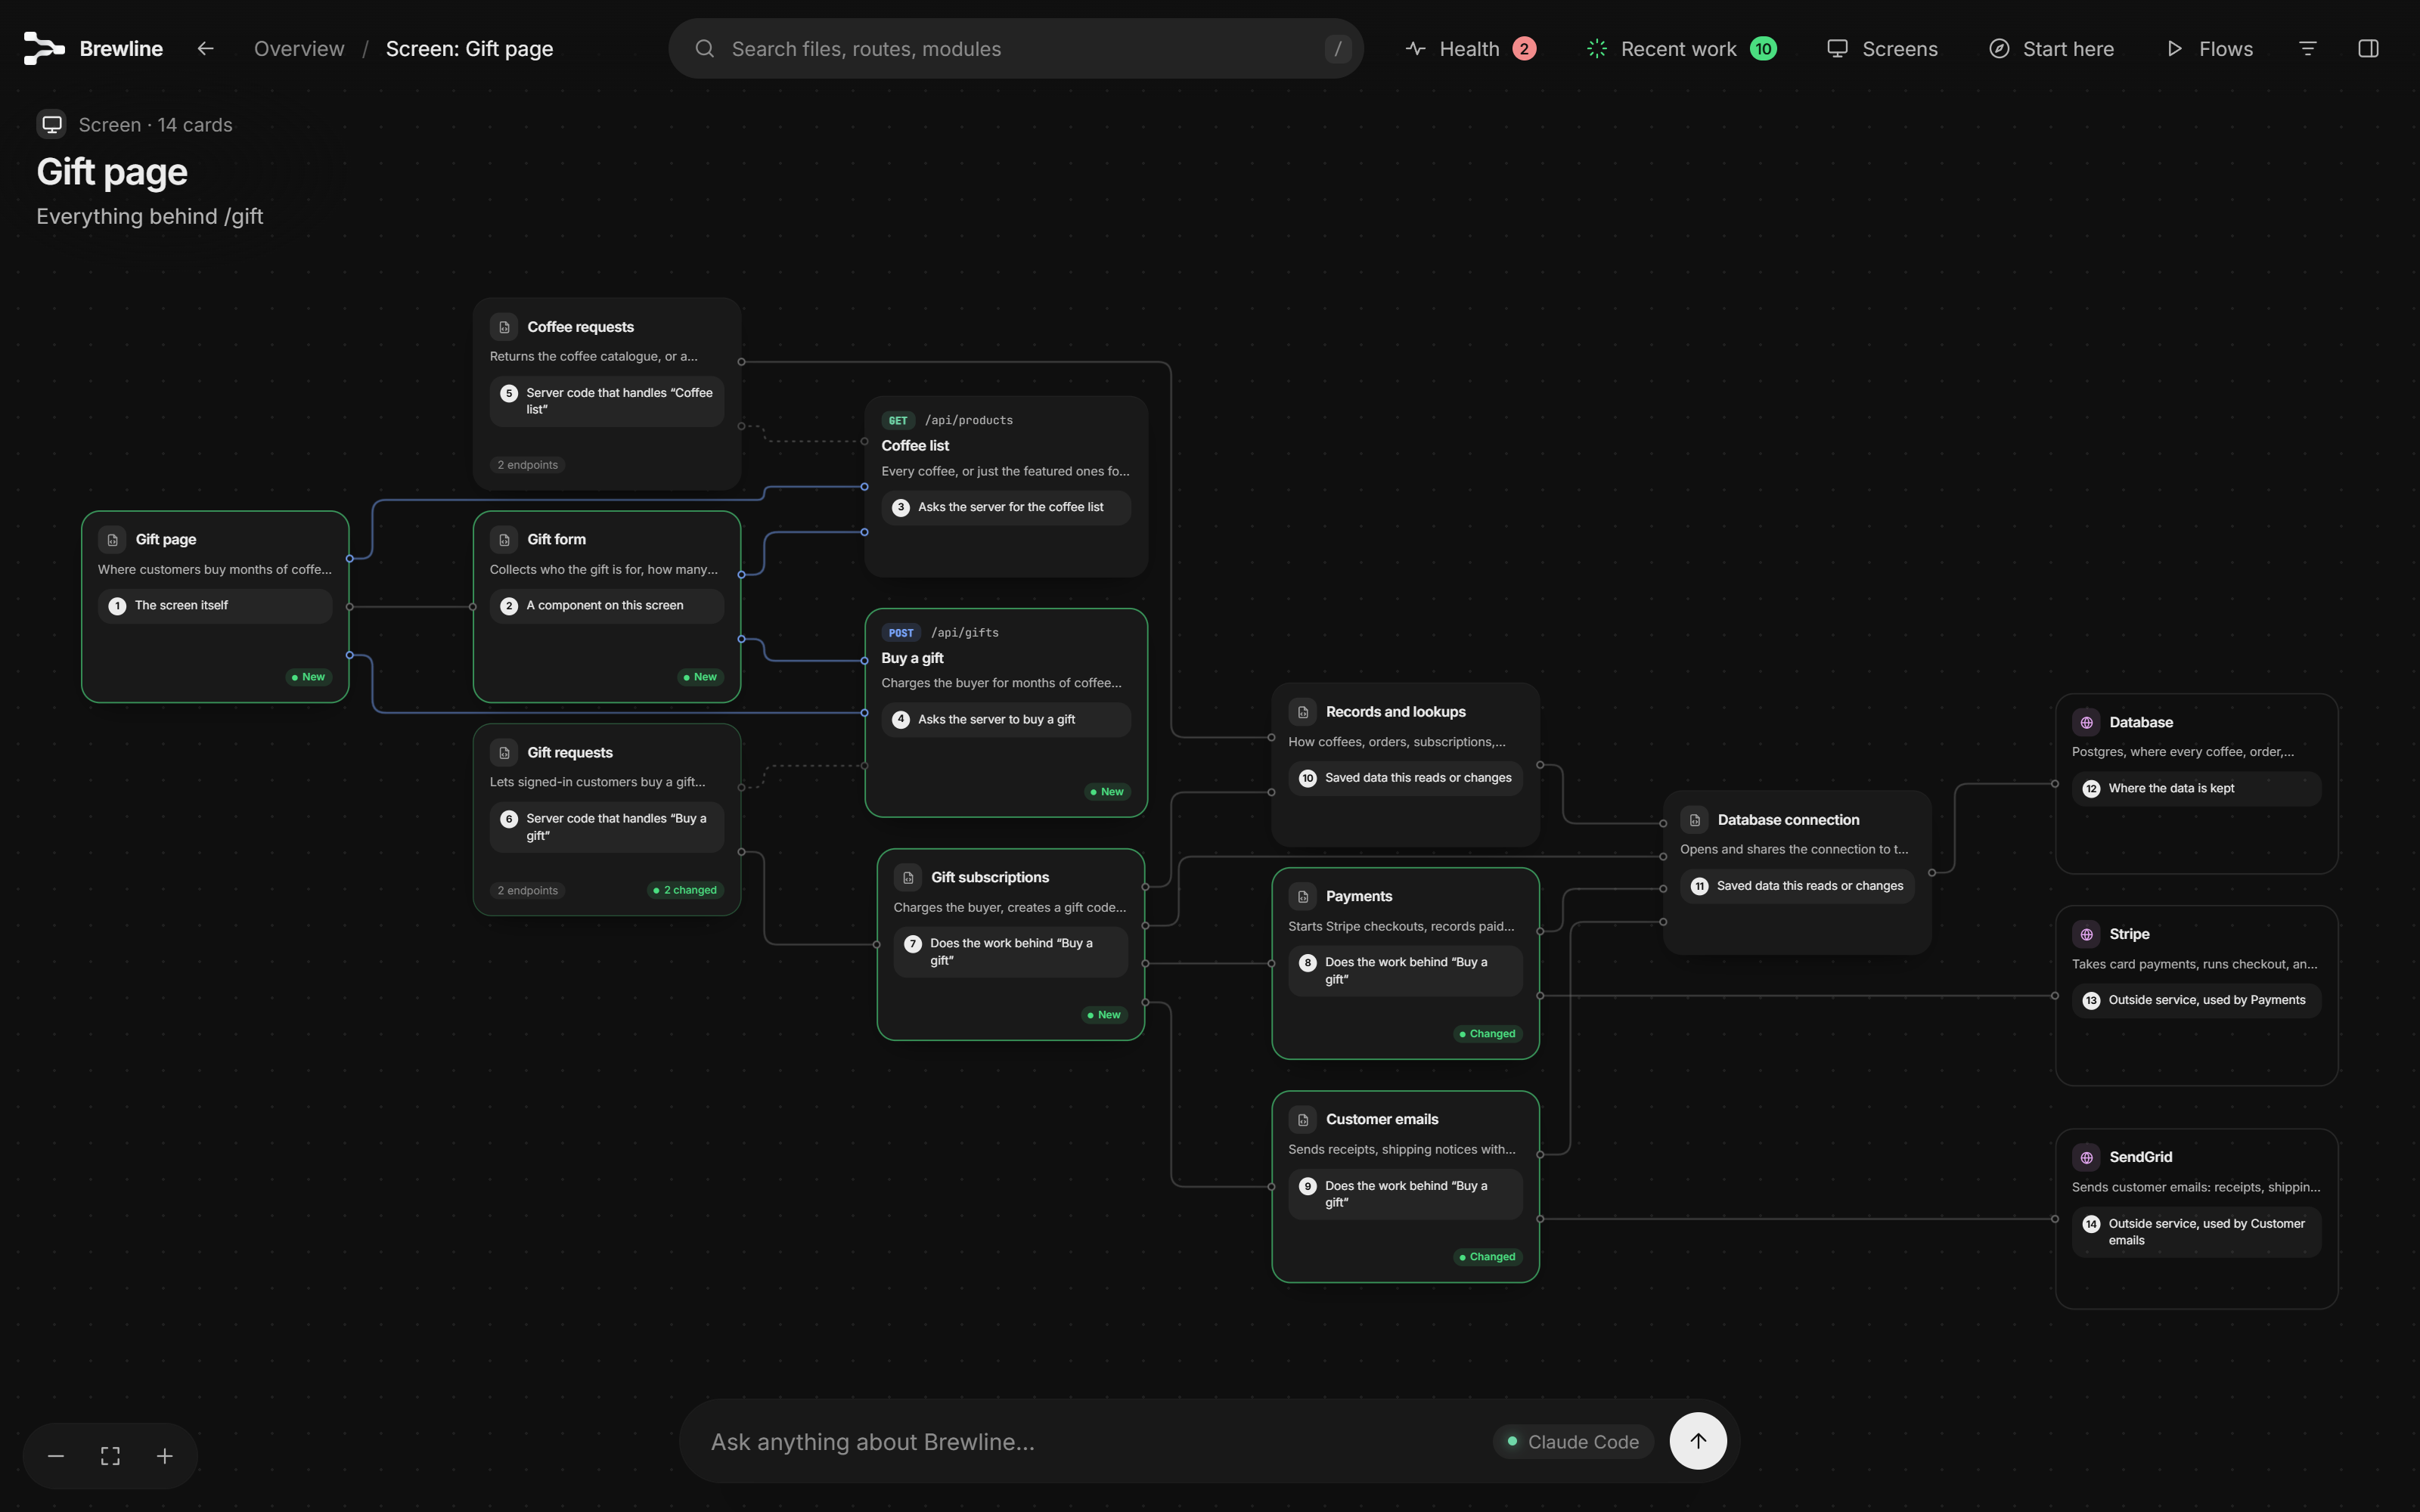This screenshot has height=1512, width=2420.
Task: Click the file icon on Customer emails card
Action: (x=1303, y=1119)
